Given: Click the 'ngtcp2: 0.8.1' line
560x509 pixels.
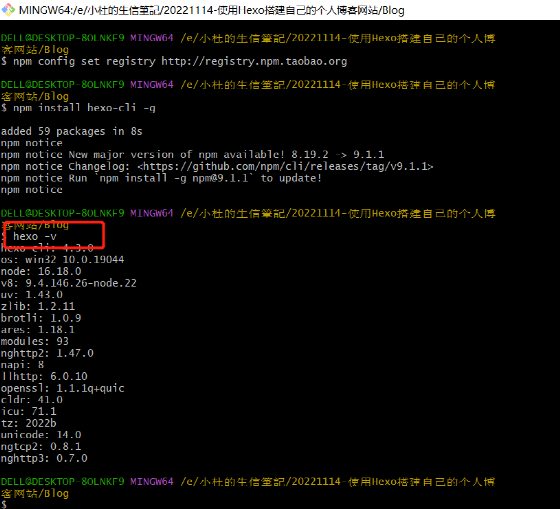Looking at the screenshot, I should (41, 446).
